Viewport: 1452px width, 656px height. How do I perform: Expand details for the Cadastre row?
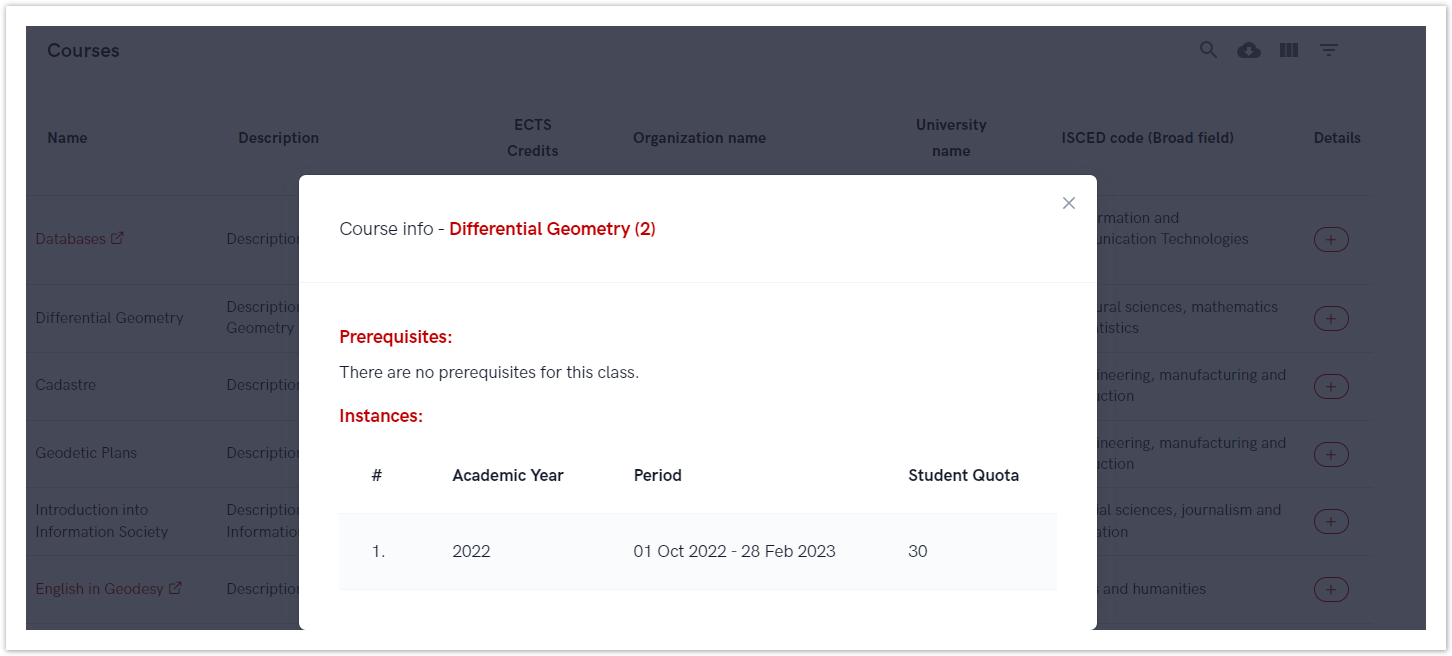[1330, 387]
